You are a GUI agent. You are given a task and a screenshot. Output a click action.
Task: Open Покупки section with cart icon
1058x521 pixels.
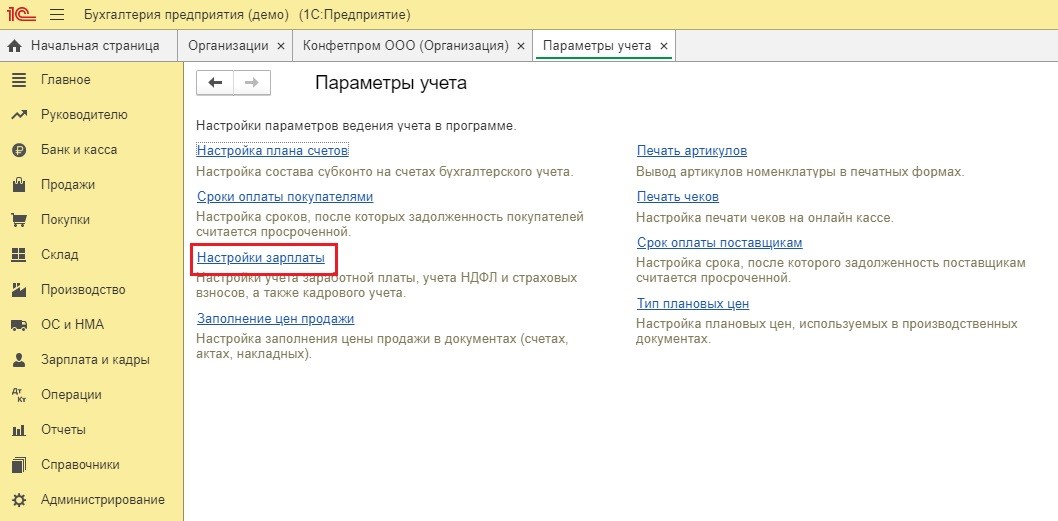coord(66,220)
